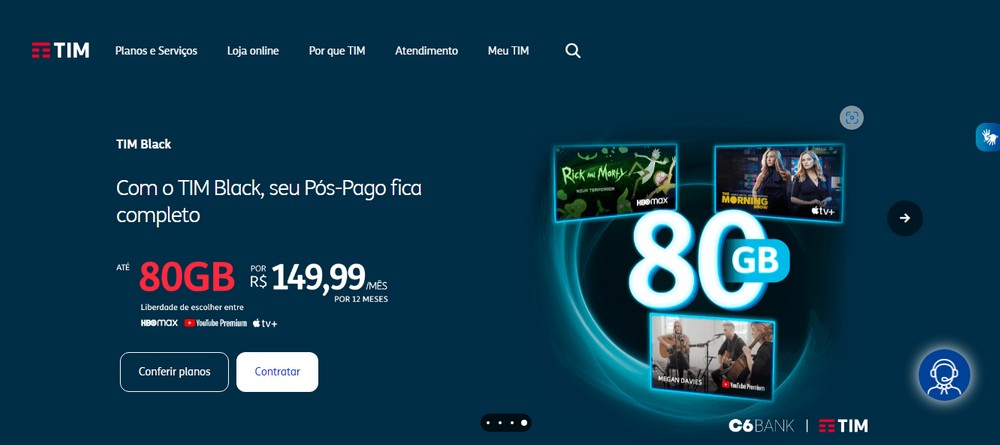Screen dimensions: 1000x445
Task: Expand the Por que TIM menu
Action: tap(337, 50)
